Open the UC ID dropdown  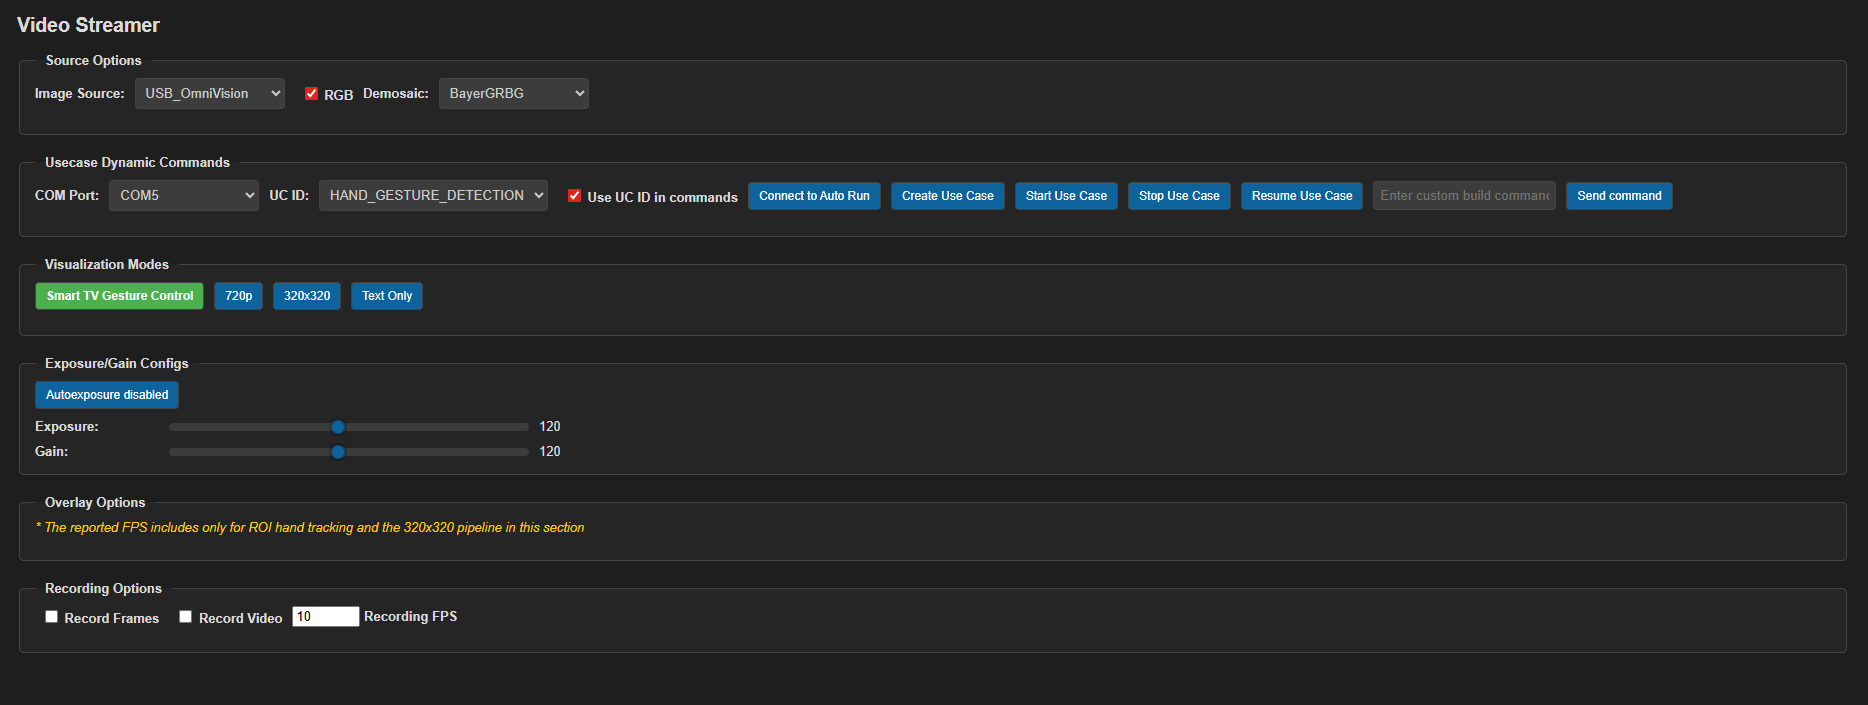(433, 196)
